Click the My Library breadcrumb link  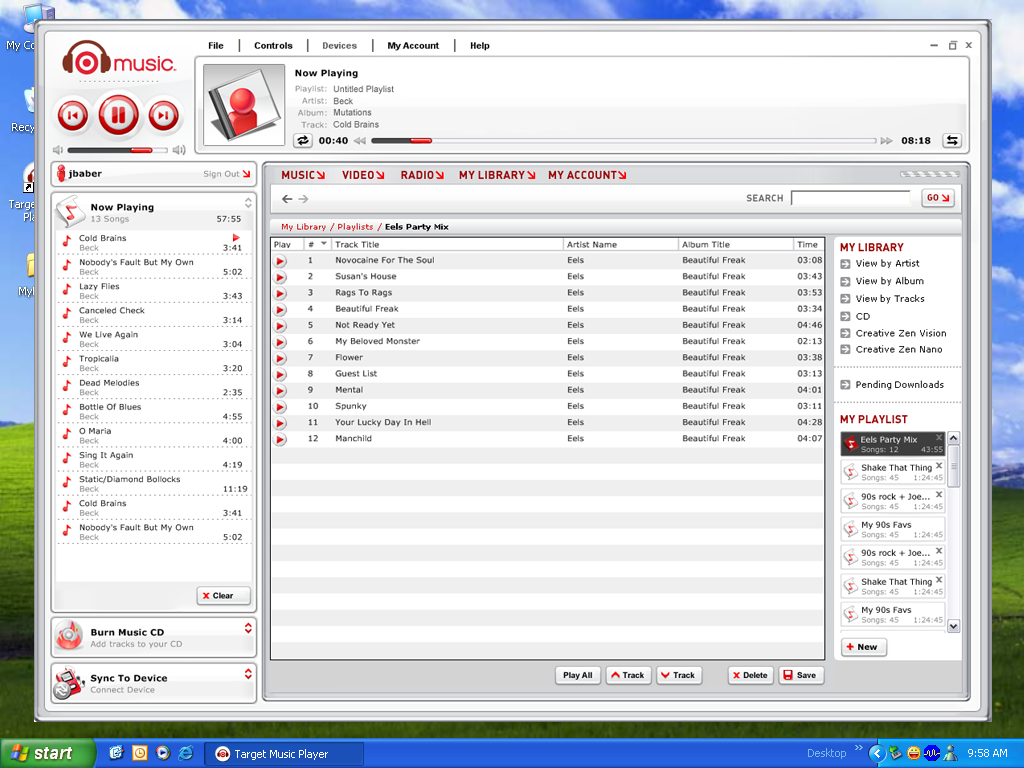click(x=304, y=227)
